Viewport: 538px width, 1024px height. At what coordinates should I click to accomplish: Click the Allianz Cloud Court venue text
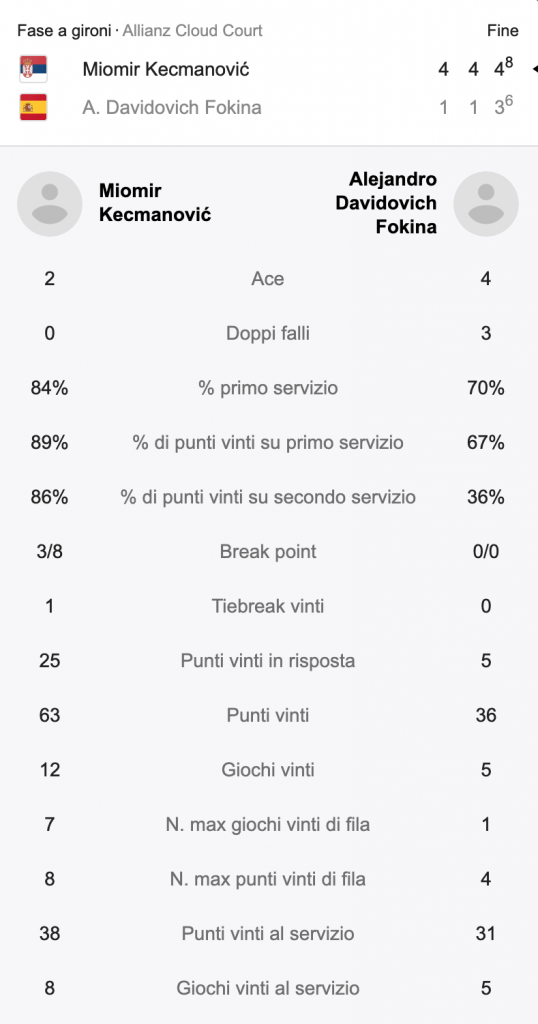pos(193,30)
